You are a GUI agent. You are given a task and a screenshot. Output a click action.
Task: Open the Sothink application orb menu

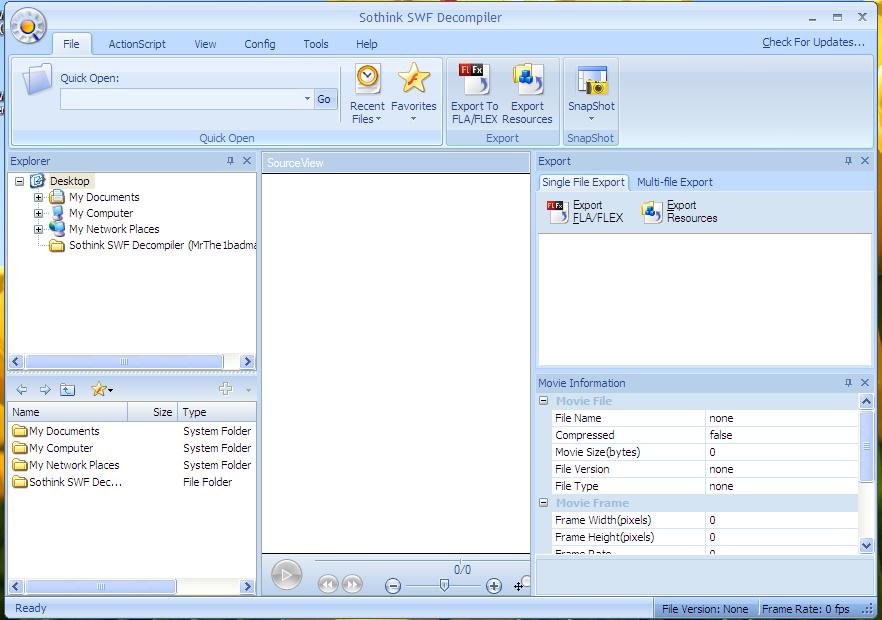point(28,26)
